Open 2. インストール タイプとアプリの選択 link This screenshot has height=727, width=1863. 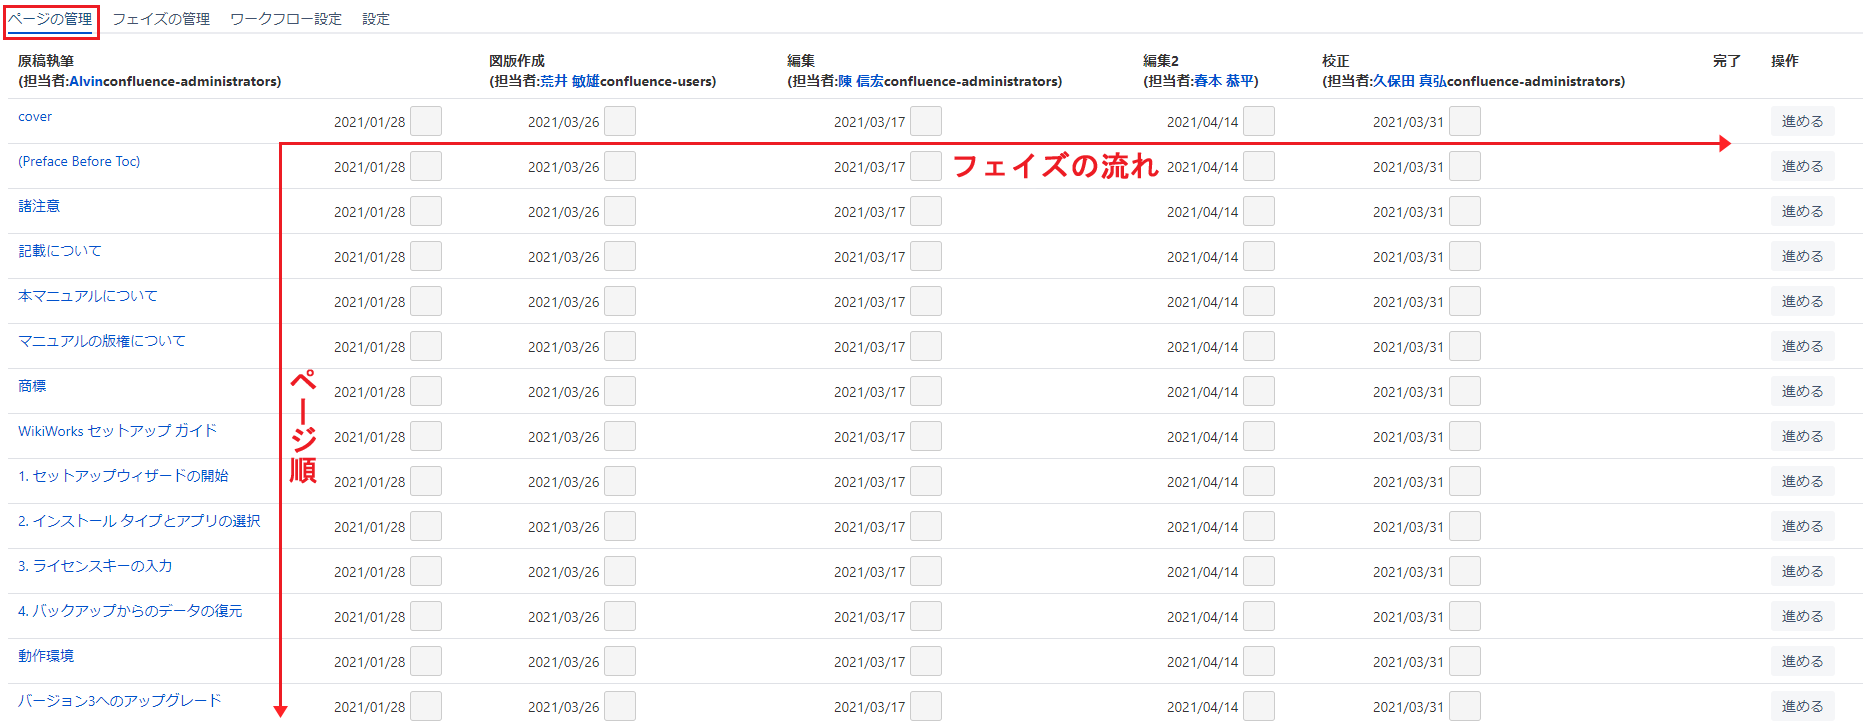click(139, 521)
